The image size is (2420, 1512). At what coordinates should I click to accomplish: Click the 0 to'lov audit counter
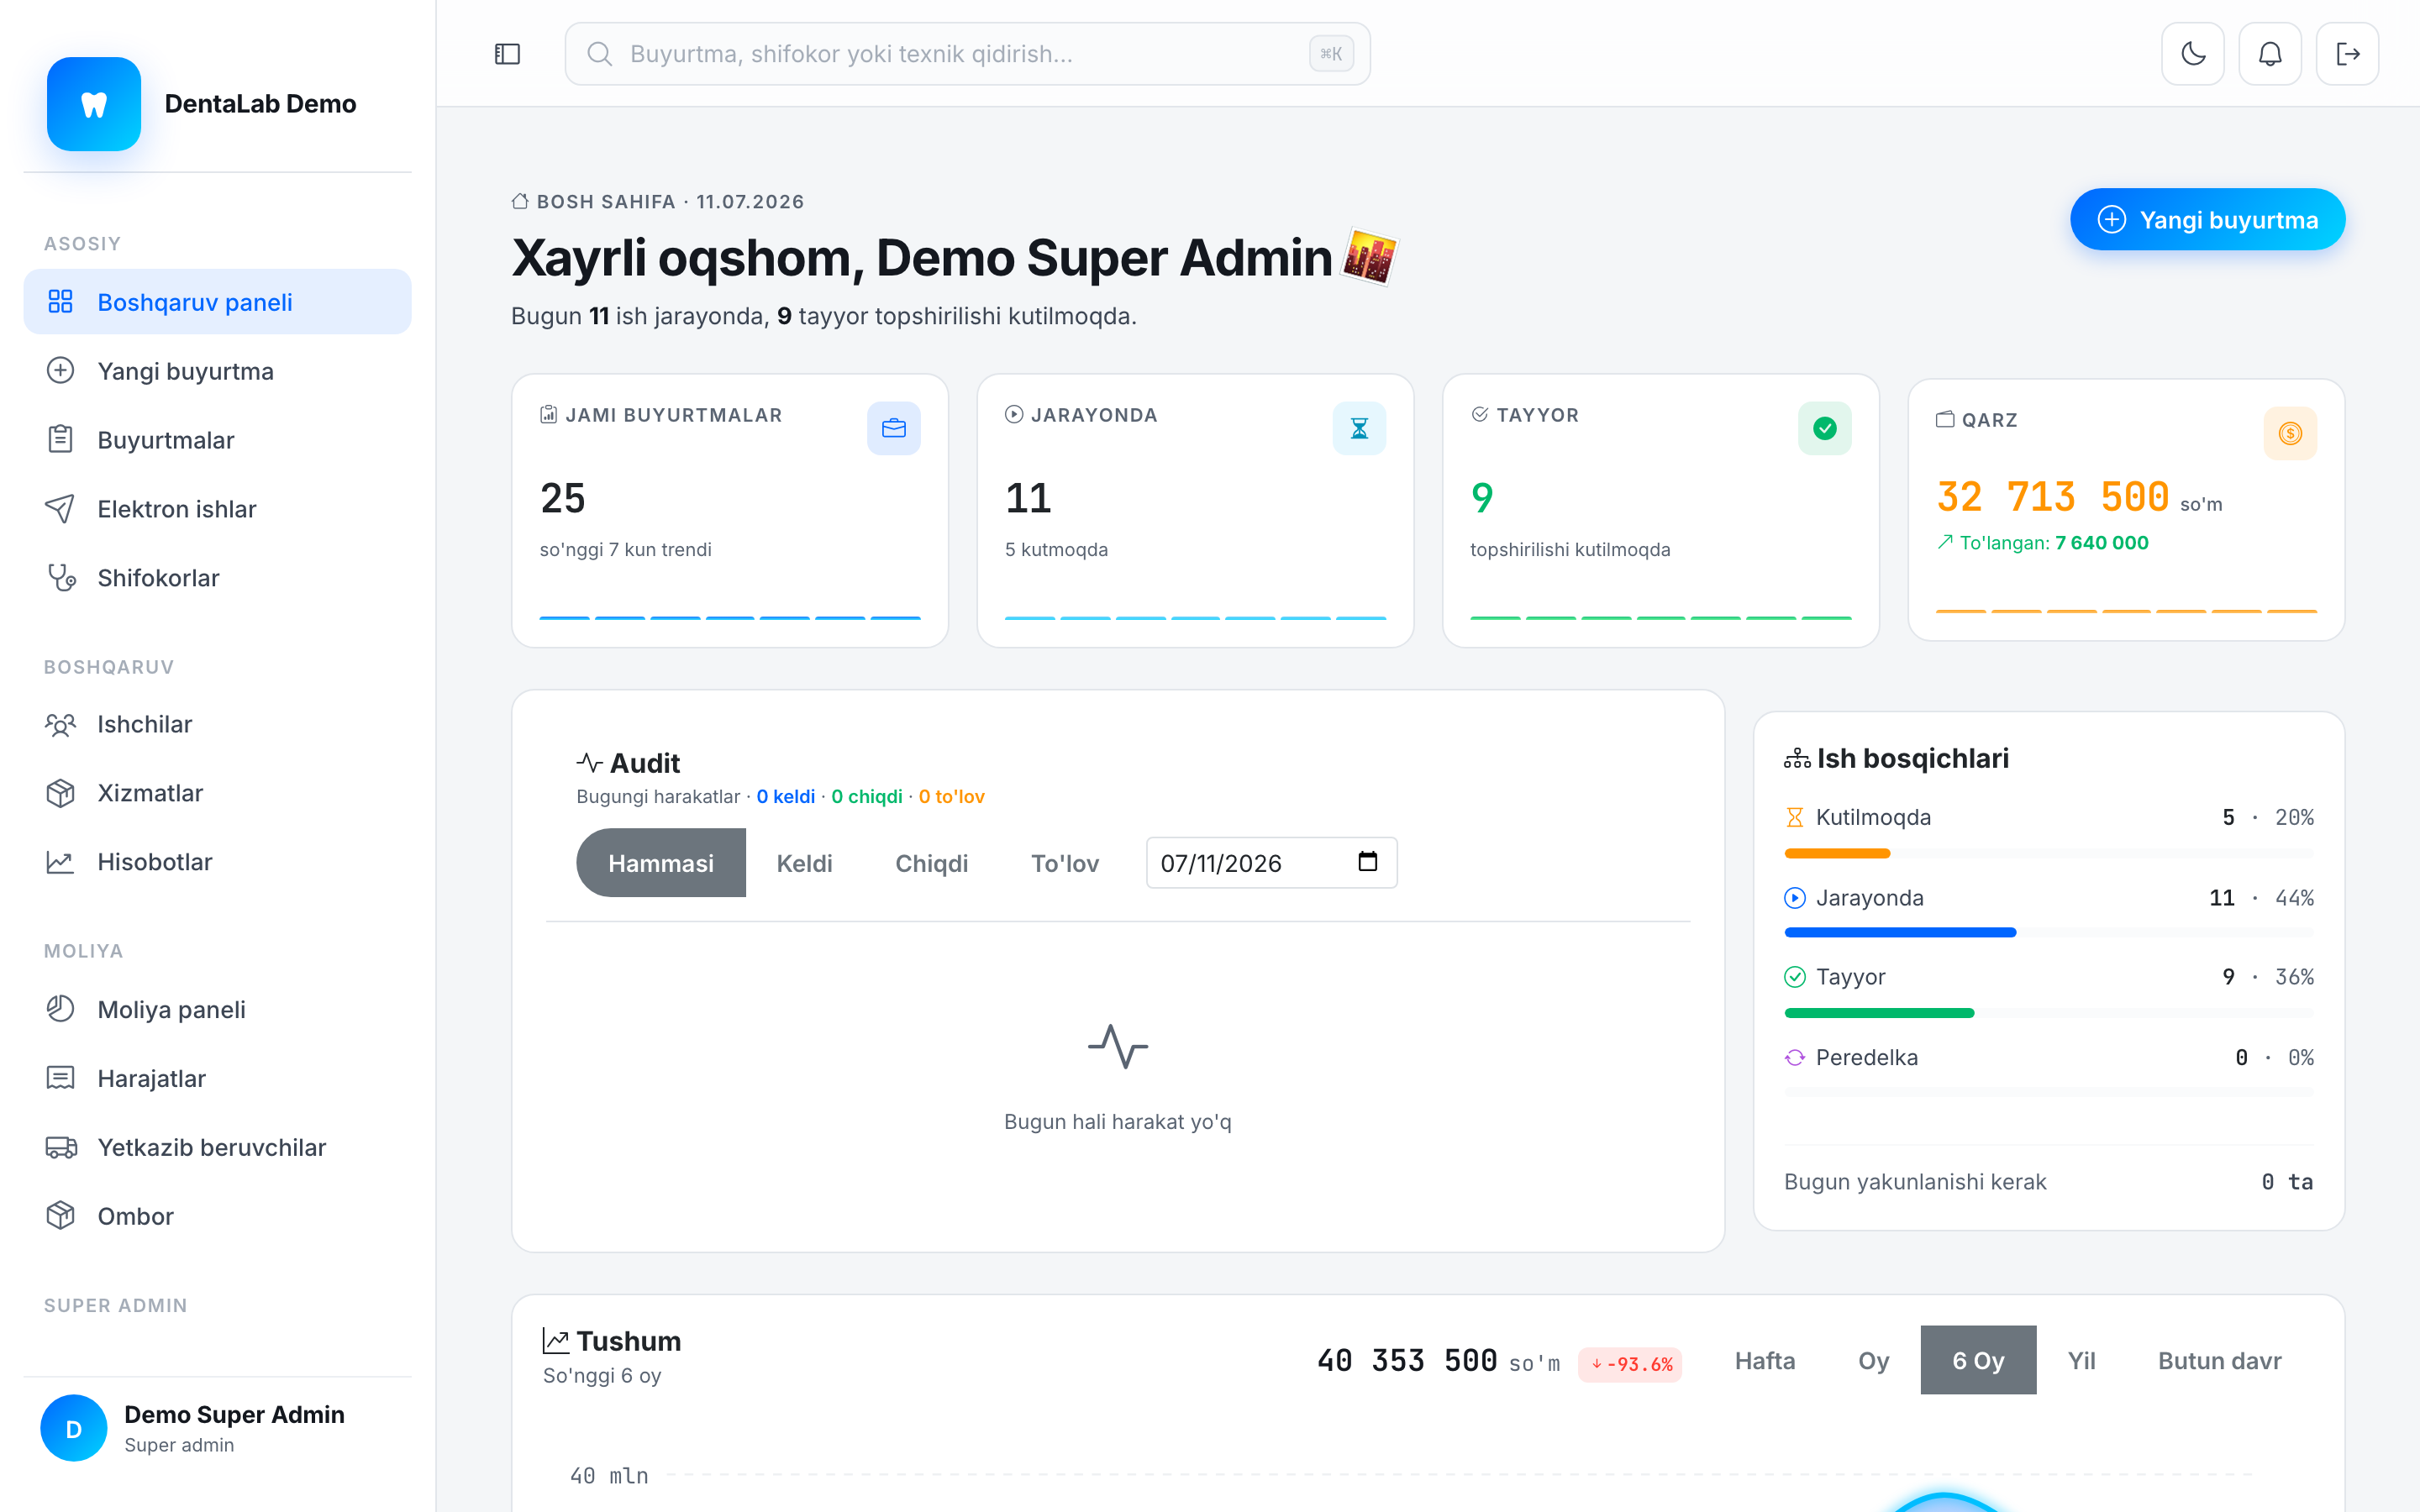click(x=951, y=796)
